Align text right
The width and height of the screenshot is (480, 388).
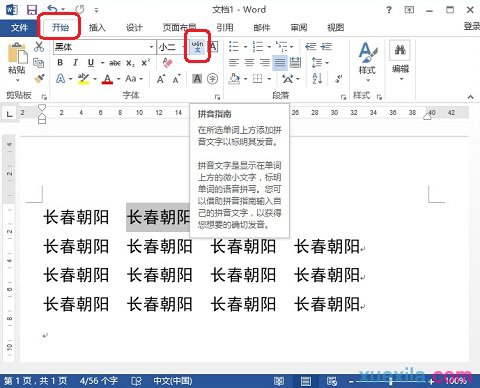pyautogui.click(x=265, y=62)
